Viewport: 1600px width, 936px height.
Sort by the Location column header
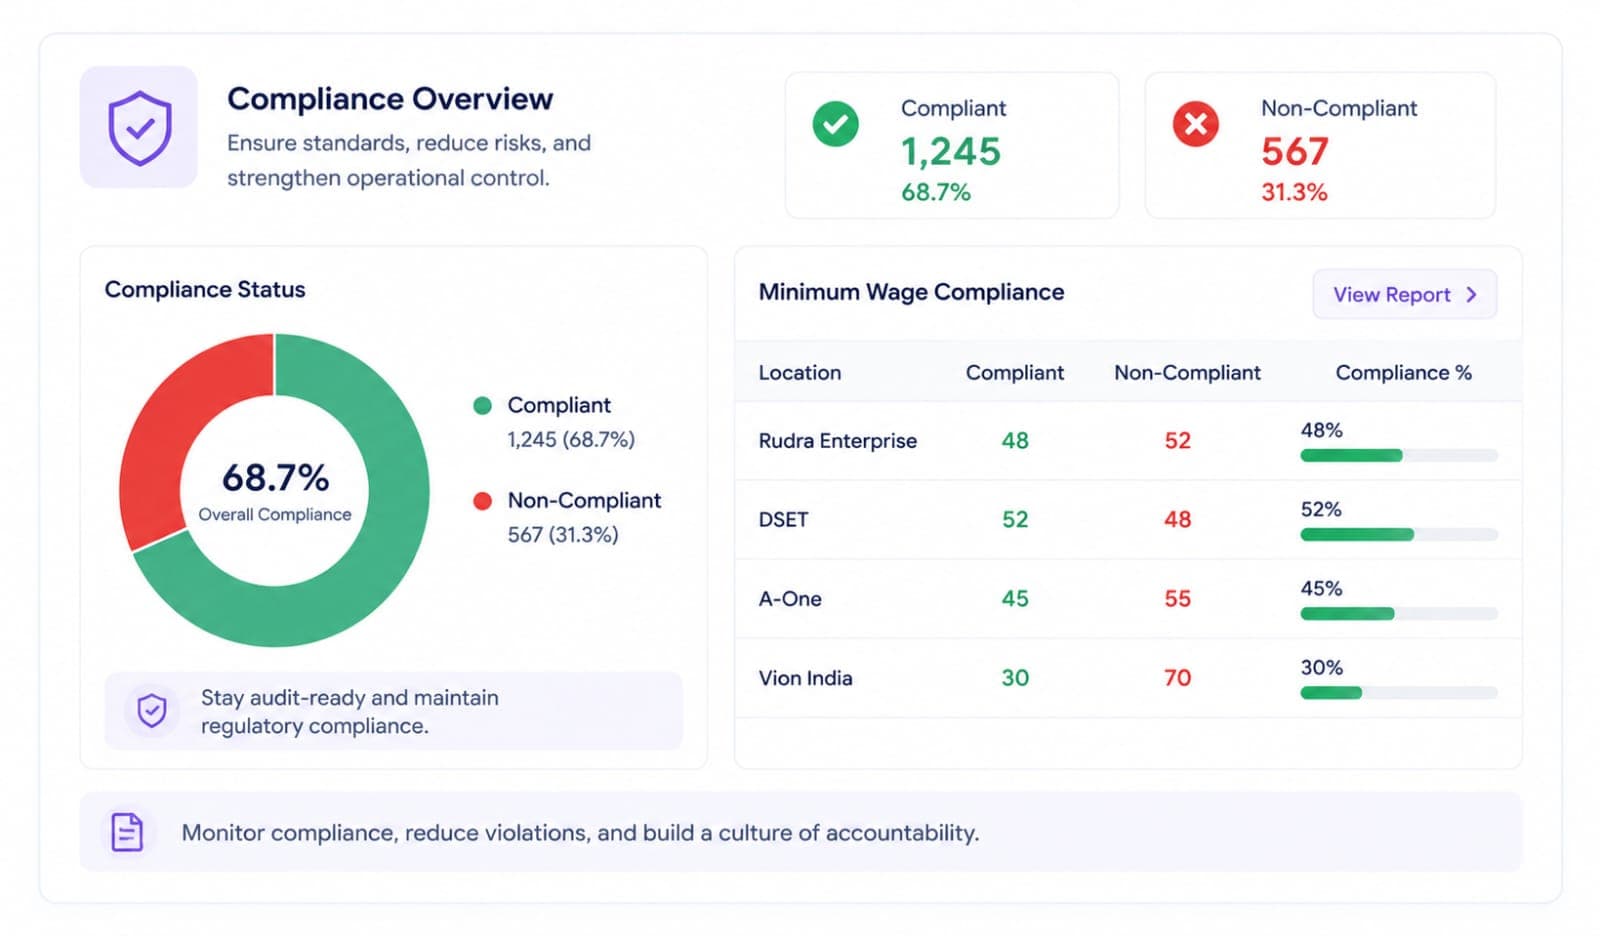(799, 372)
